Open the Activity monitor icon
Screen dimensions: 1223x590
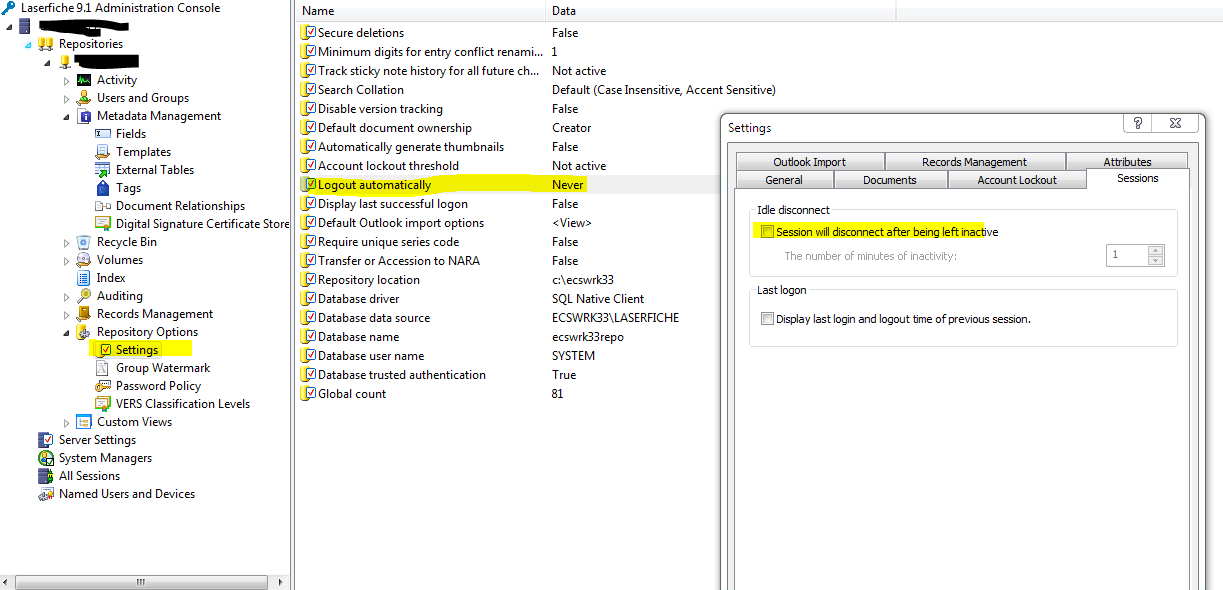84,80
